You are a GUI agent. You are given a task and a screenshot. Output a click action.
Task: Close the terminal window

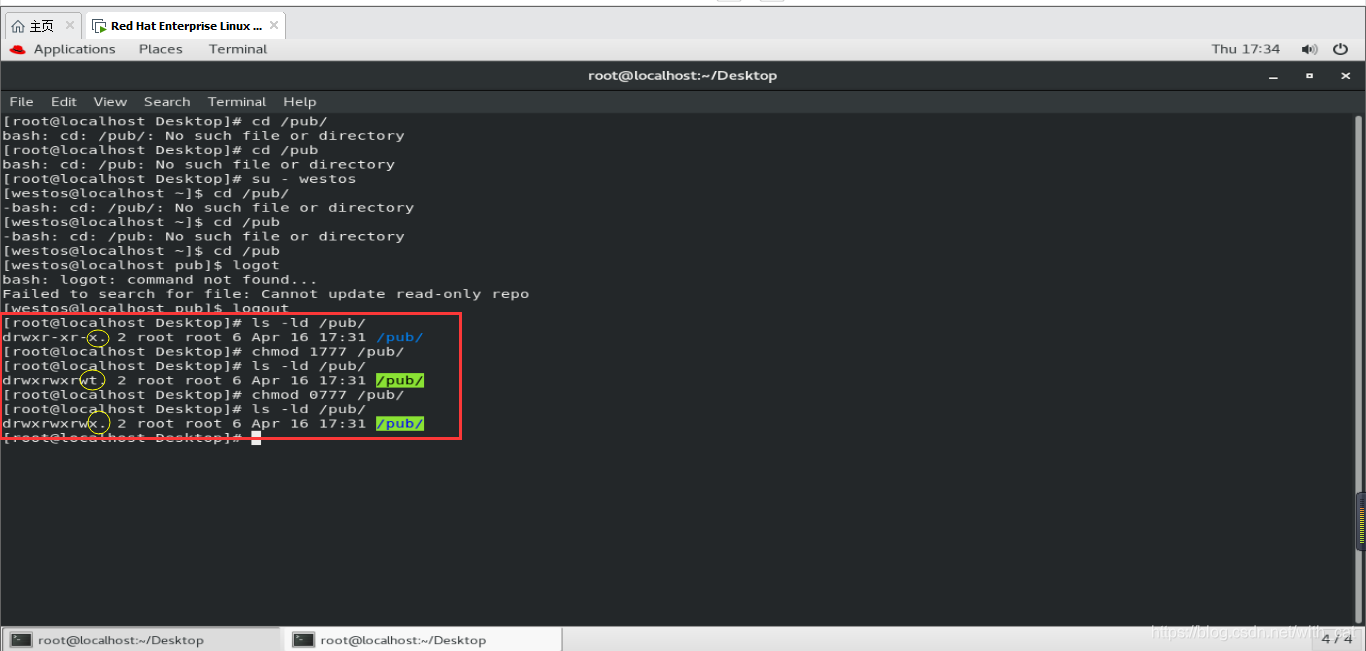tap(1343, 75)
